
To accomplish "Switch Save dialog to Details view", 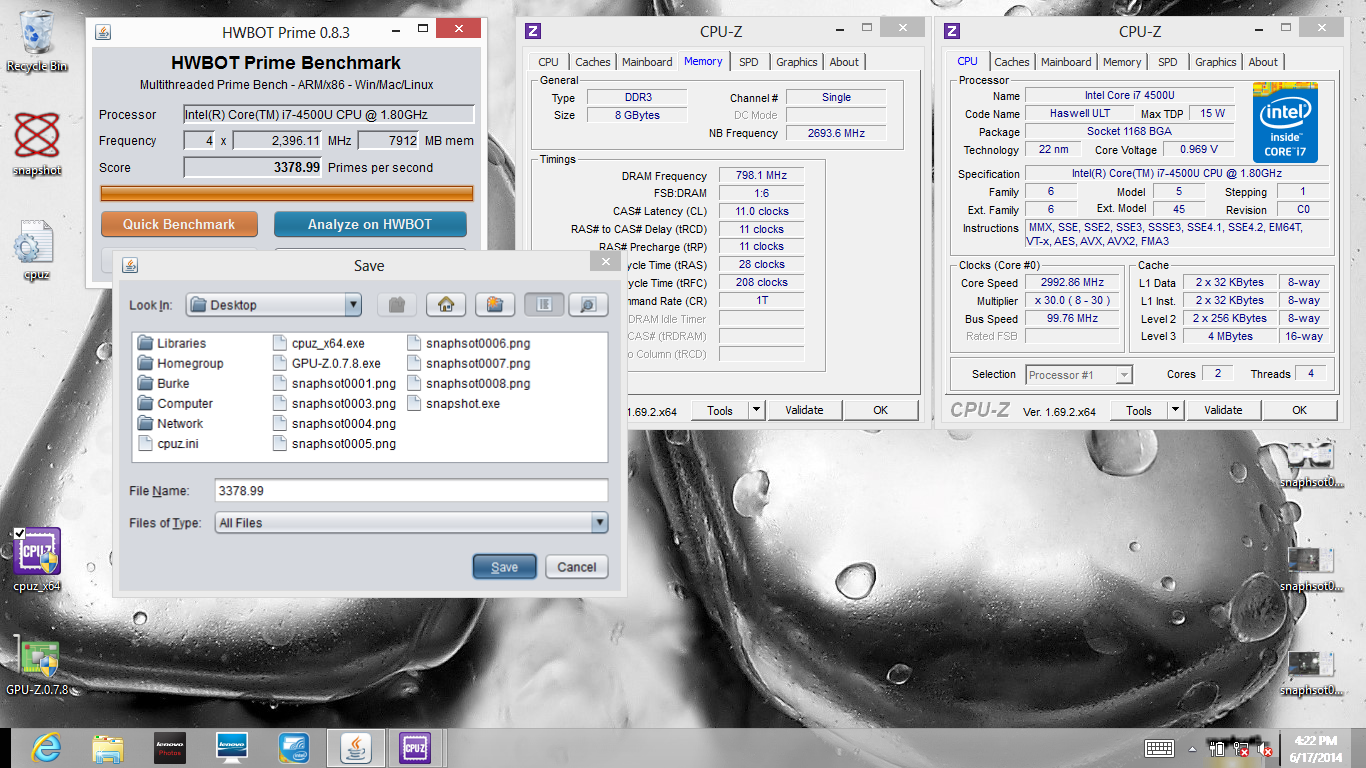I will click(588, 305).
